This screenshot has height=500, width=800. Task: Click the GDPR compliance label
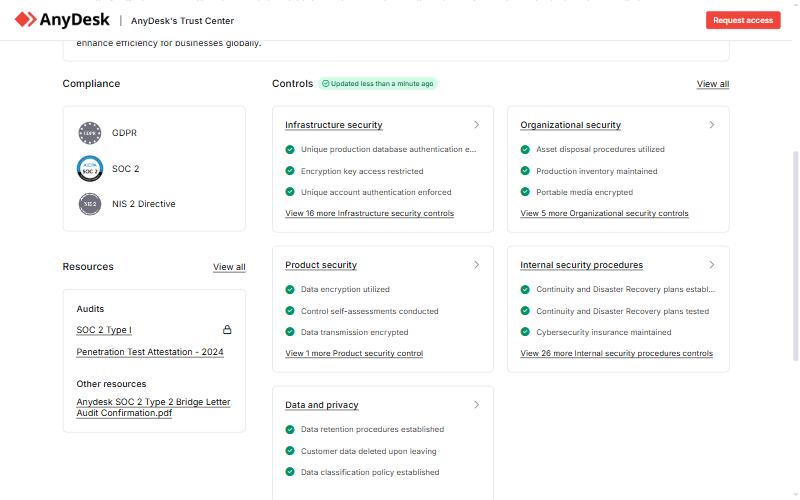124,133
